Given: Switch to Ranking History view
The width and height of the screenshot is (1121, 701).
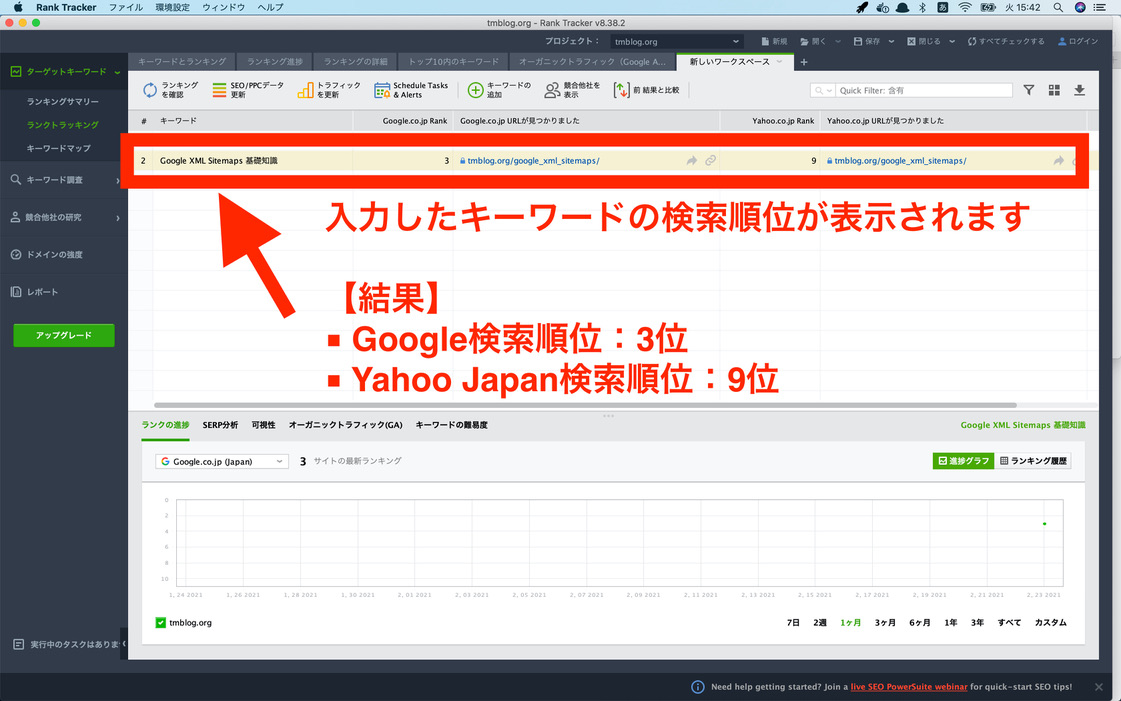Looking at the screenshot, I should pos(1033,461).
